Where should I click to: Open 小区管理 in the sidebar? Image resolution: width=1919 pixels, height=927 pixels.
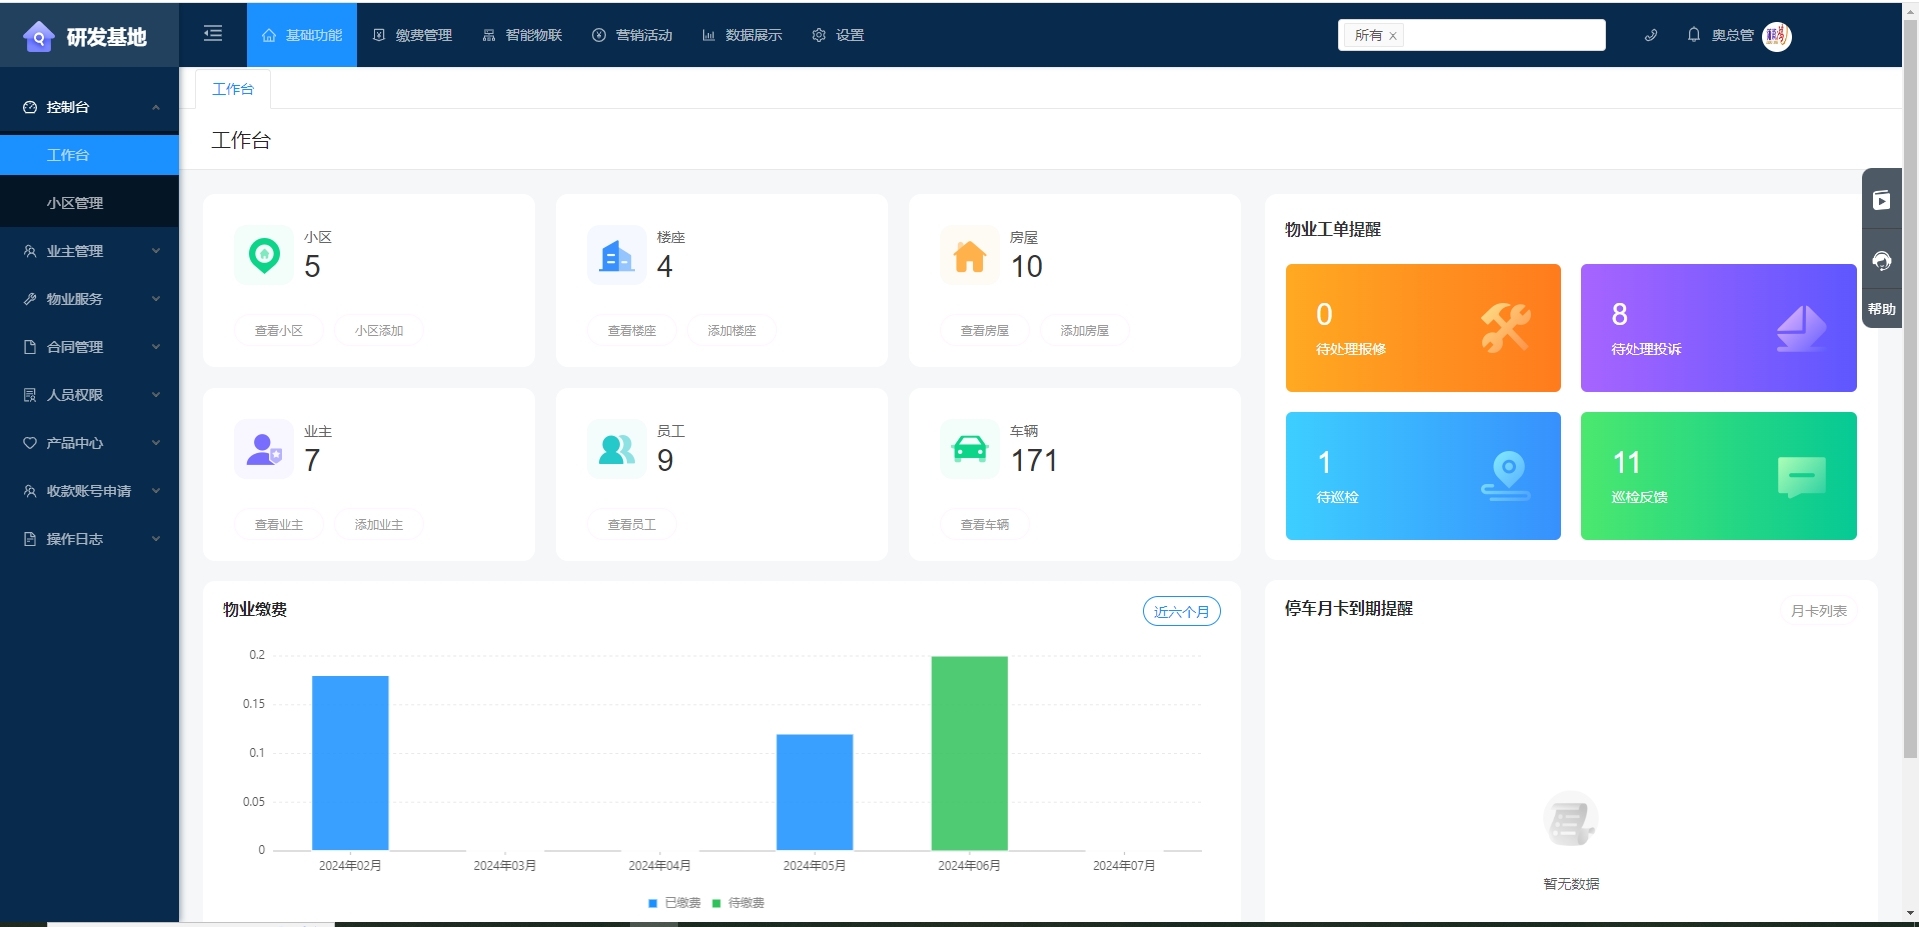[89, 203]
